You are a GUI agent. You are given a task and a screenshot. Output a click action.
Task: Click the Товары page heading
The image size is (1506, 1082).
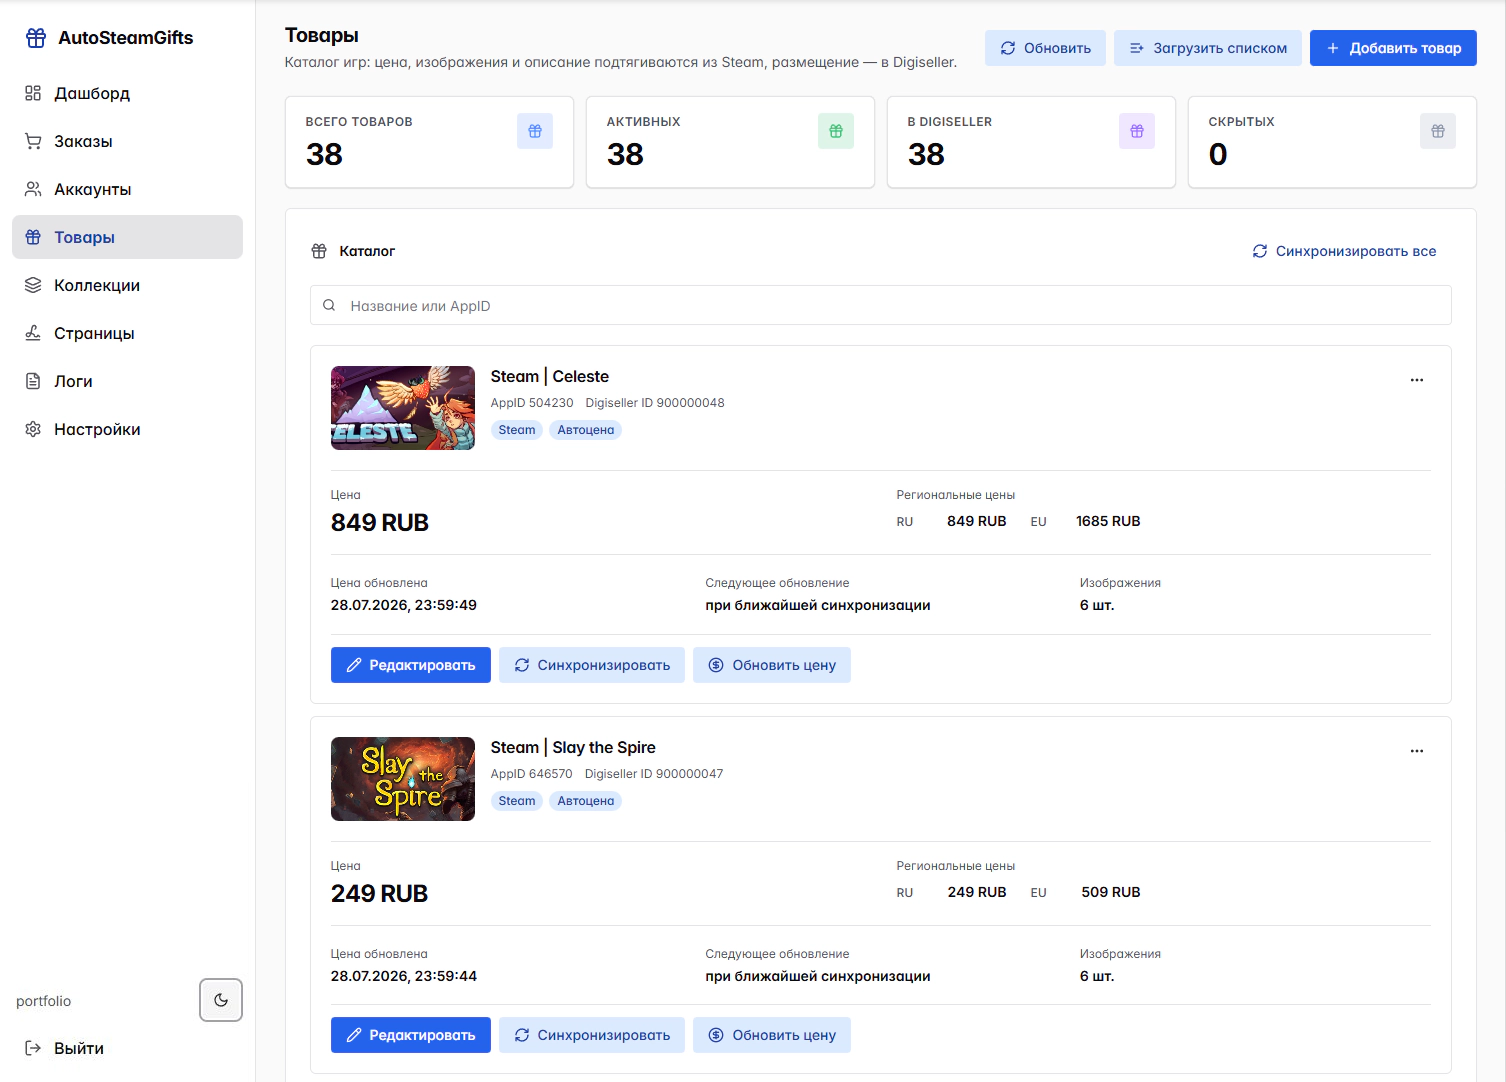(x=322, y=35)
